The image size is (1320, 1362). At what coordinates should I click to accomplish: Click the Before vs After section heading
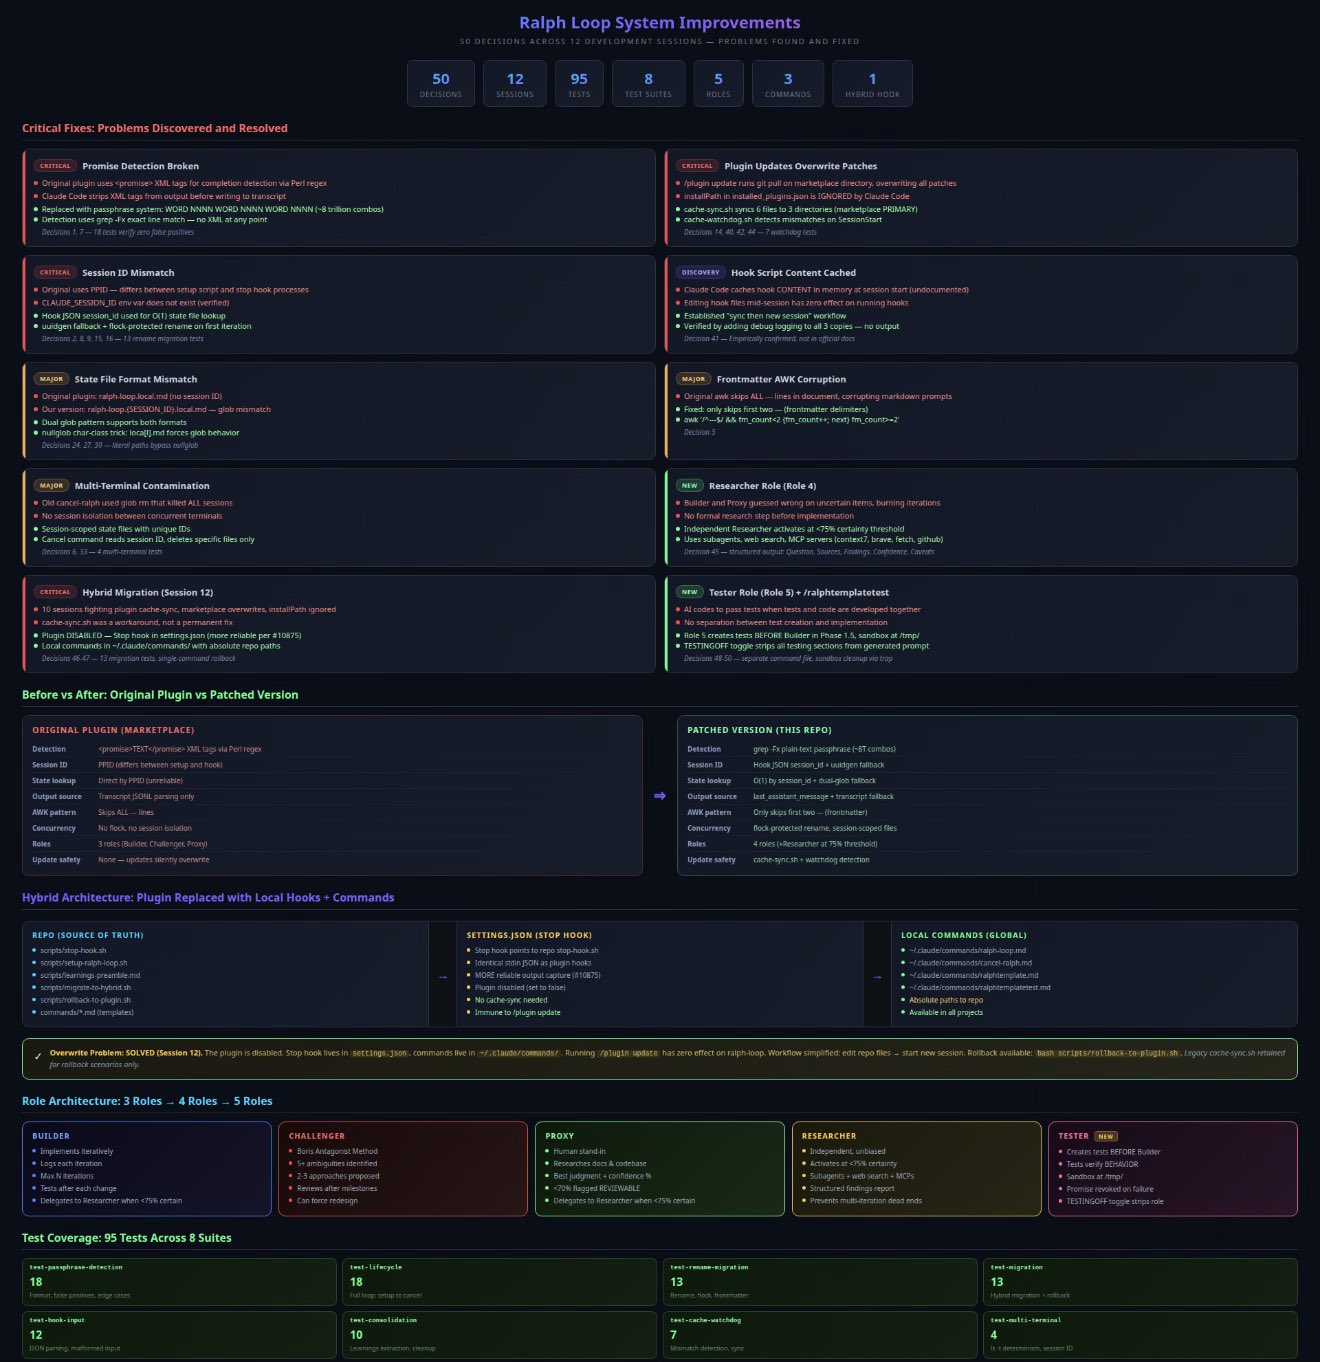[x=160, y=695]
